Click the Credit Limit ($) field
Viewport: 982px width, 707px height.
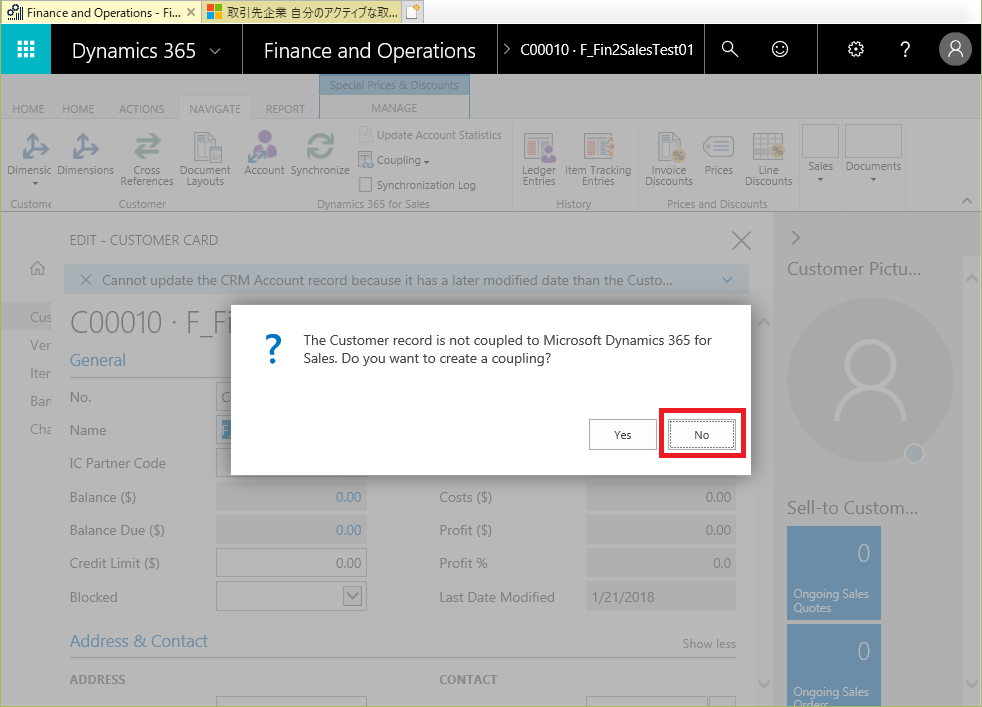coord(291,563)
